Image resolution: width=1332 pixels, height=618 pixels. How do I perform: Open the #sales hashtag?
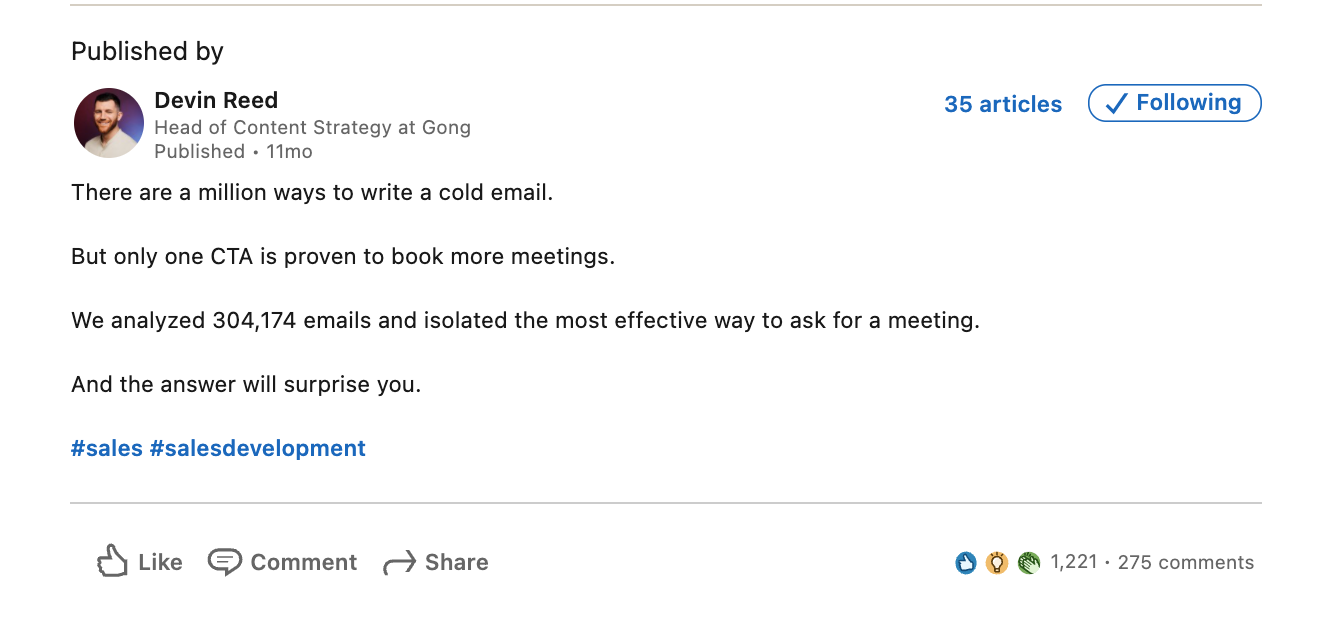107,448
